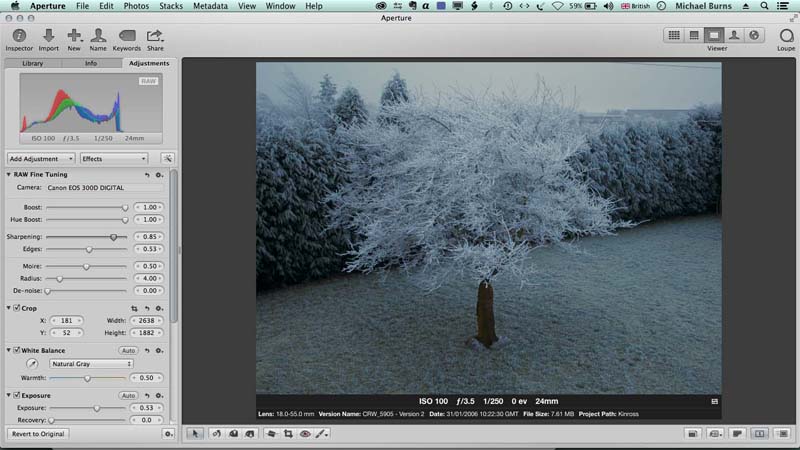This screenshot has width=800, height=450.
Task: Click the Rotate tool in tool strip
Action: click(216, 434)
